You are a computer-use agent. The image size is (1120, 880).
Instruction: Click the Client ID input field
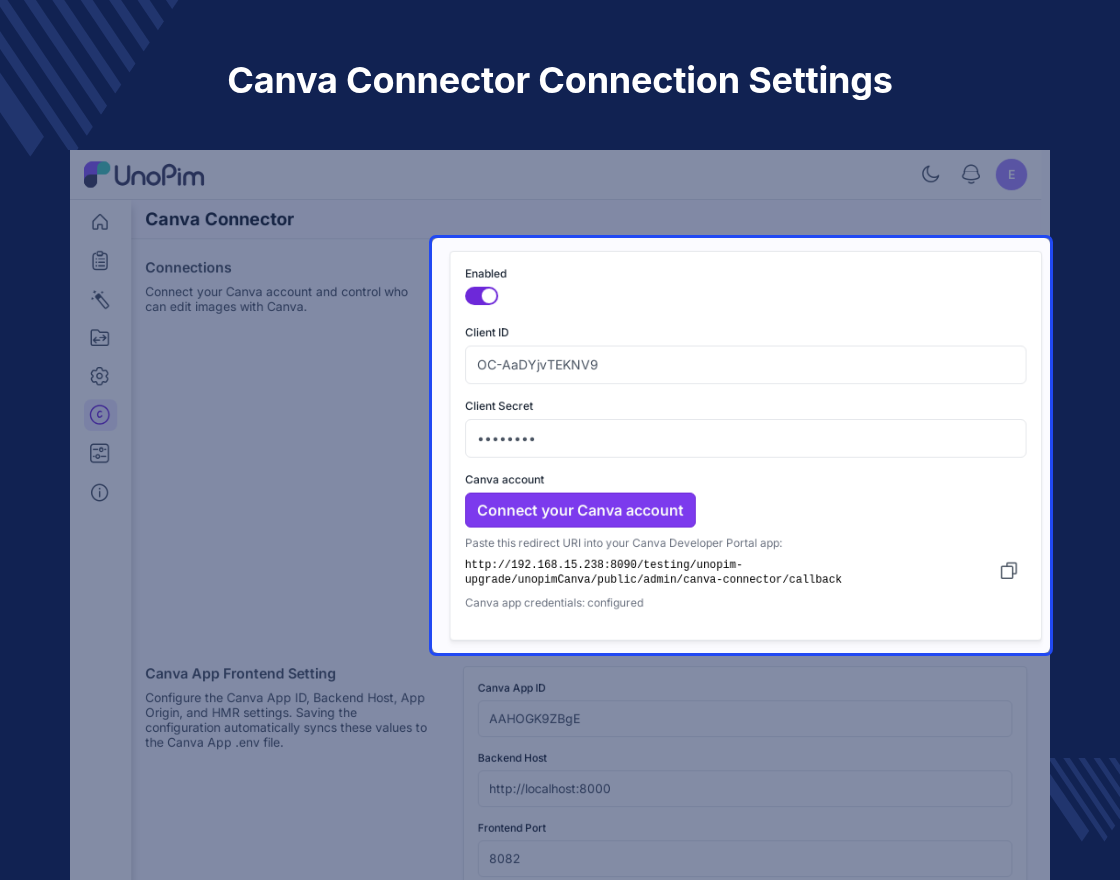746,365
